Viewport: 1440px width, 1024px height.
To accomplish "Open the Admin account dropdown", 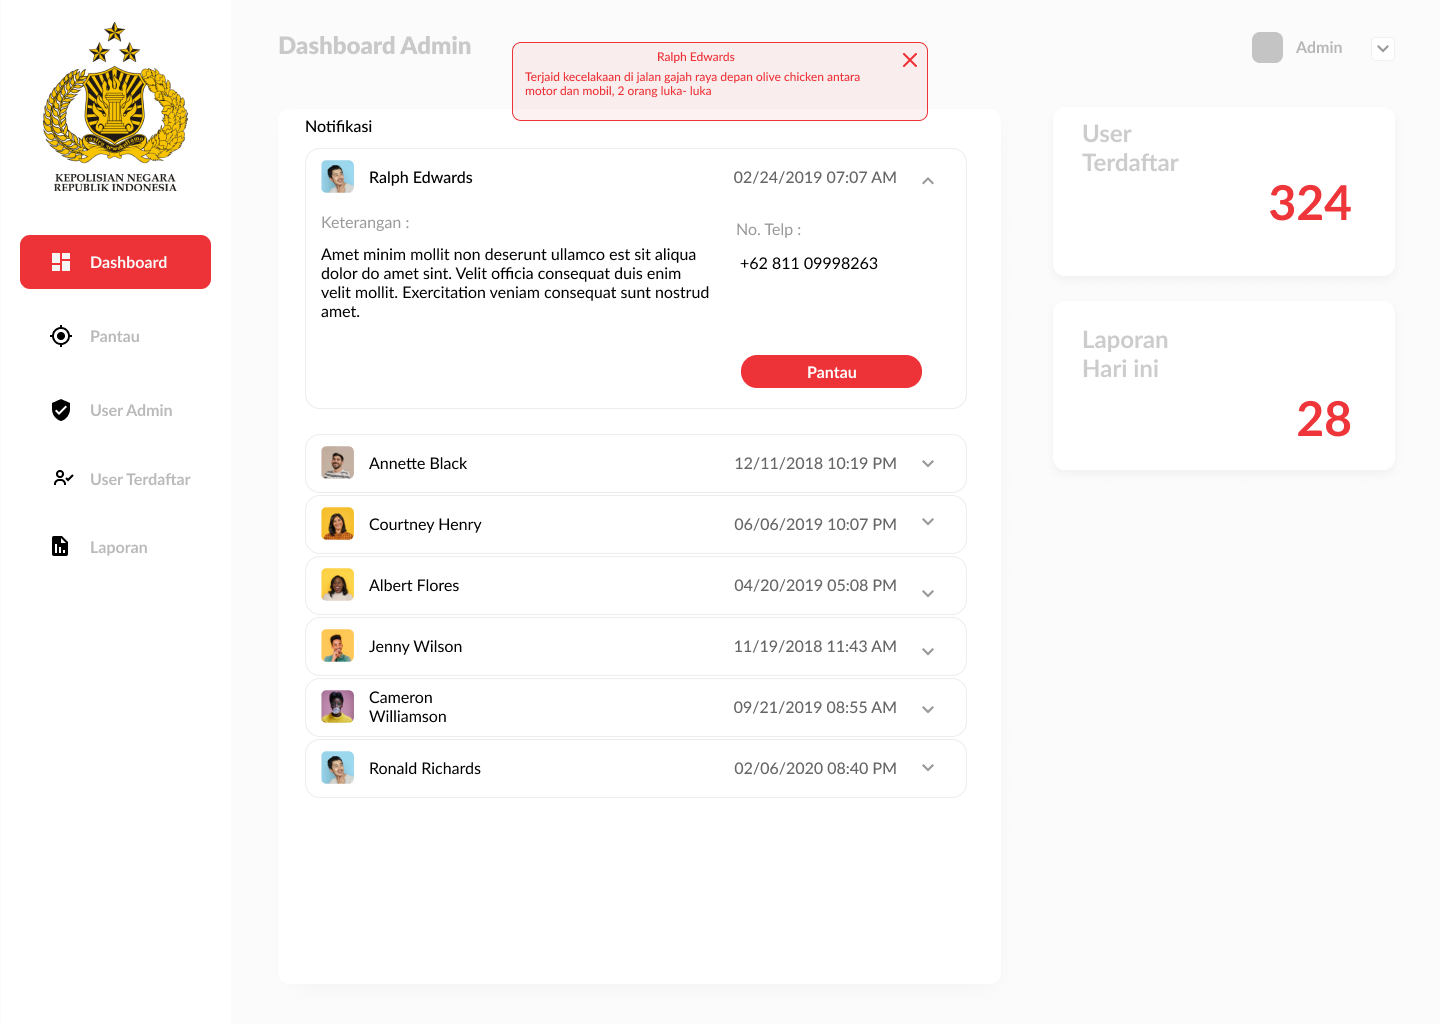I will (1382, 48).
